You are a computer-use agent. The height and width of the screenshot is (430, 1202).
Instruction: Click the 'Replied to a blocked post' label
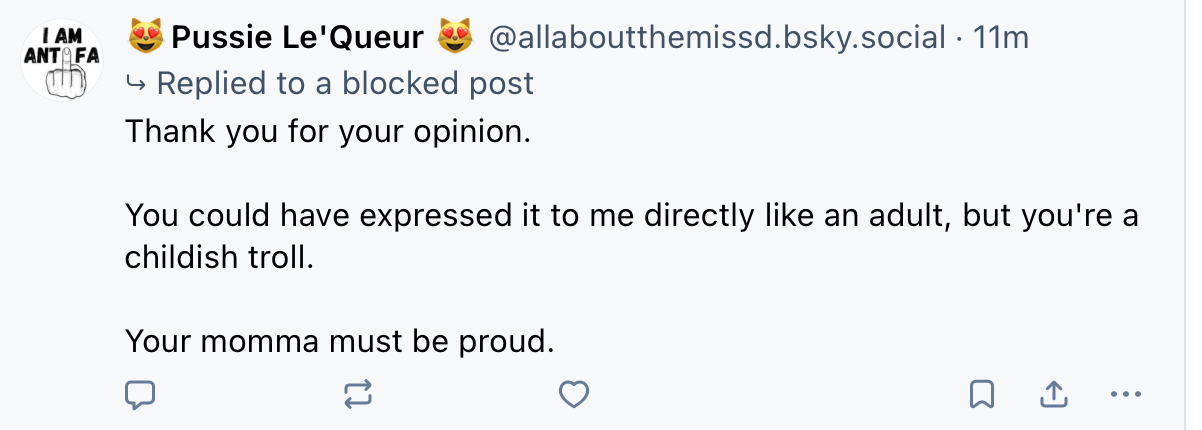(345, 83)
